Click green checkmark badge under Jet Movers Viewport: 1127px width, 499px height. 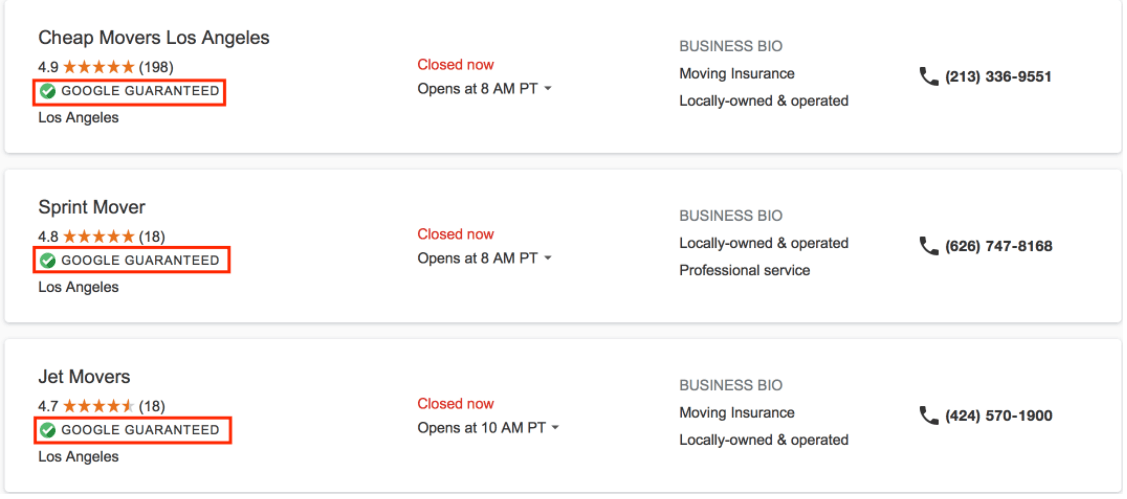click(x=47, y=430)
